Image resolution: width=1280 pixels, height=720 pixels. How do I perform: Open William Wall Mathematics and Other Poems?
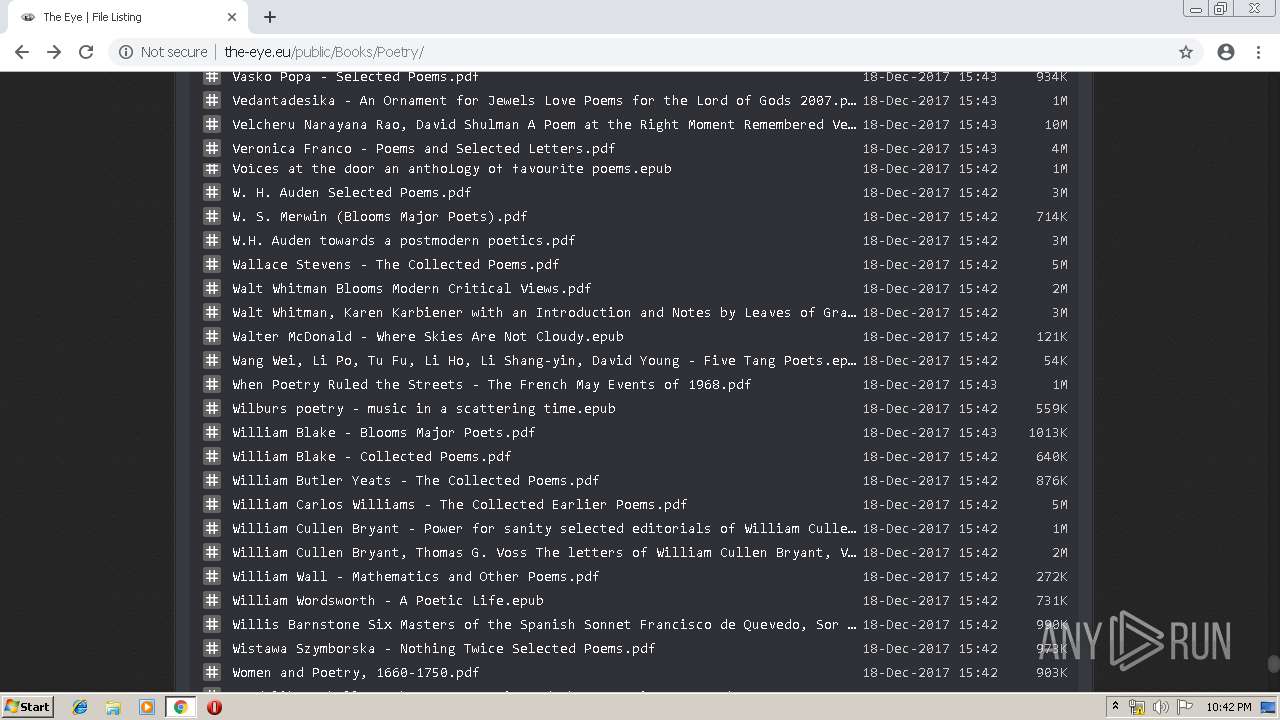(x=415, y=576)
